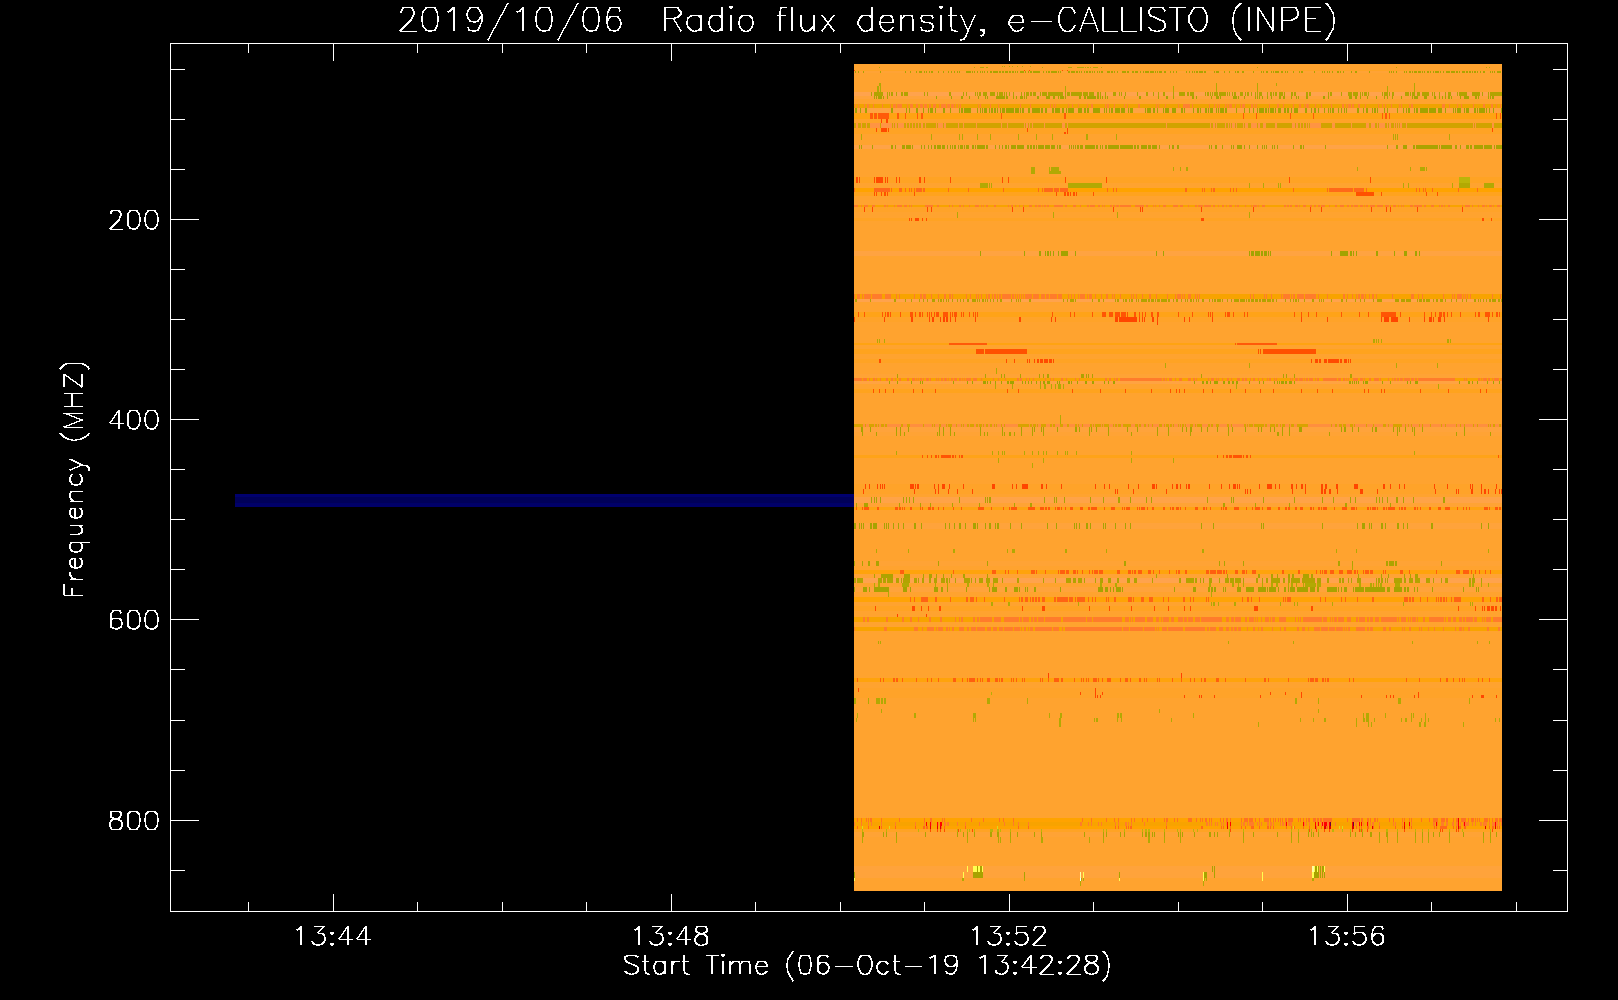
Task: Click the dark blue horizontal band near 480 MHz
Action: coord(544,500)
